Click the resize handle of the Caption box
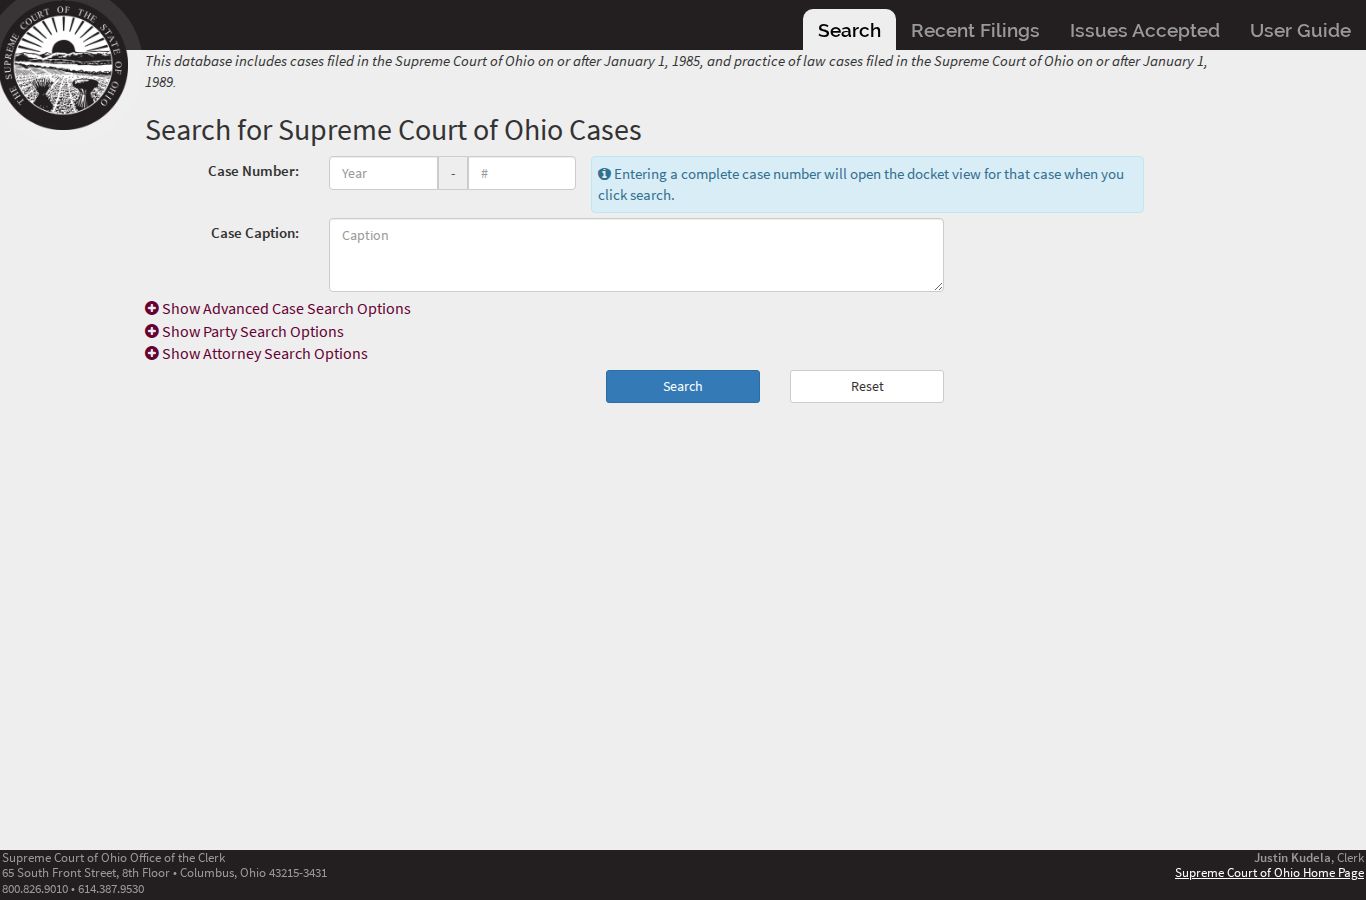1366x900 pixels. coord(938,286)
